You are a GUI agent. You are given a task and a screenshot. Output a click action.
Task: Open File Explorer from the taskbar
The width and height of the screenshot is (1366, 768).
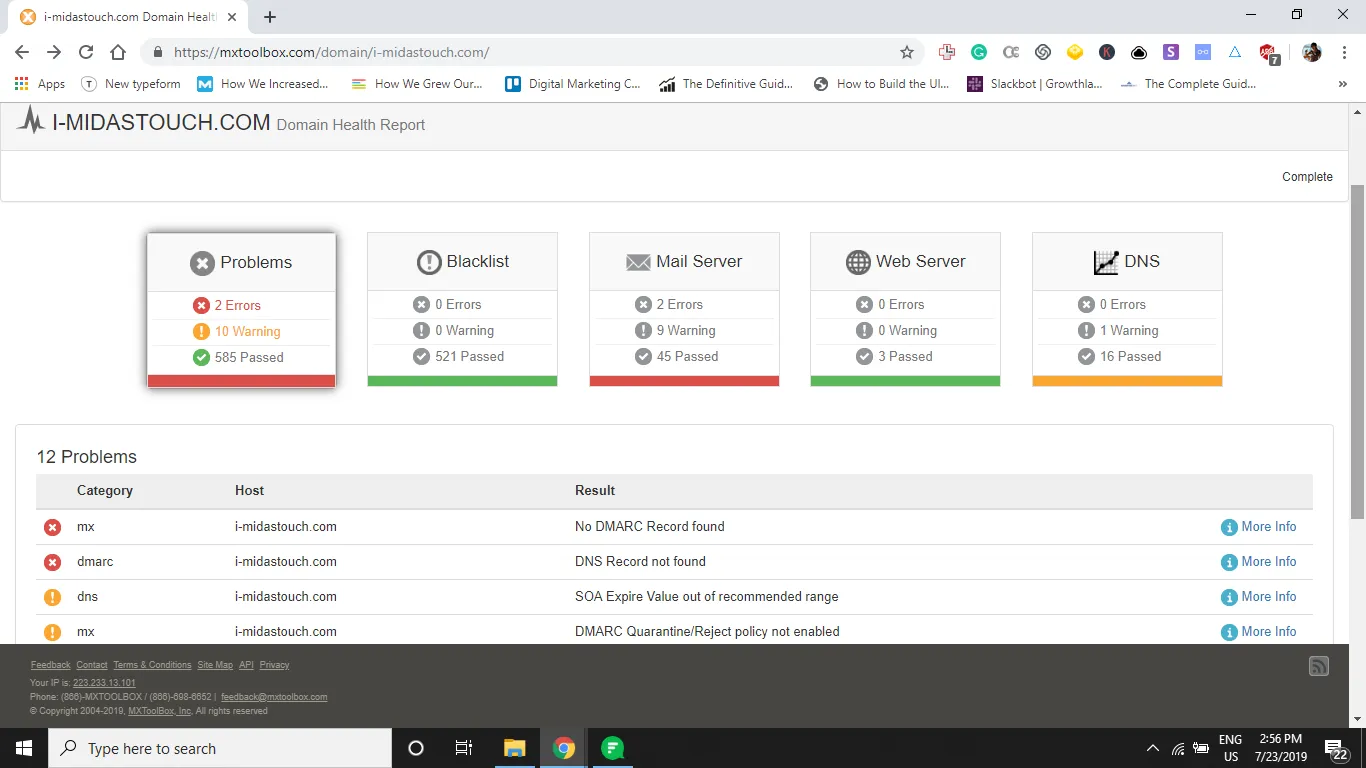click(514, 748)
